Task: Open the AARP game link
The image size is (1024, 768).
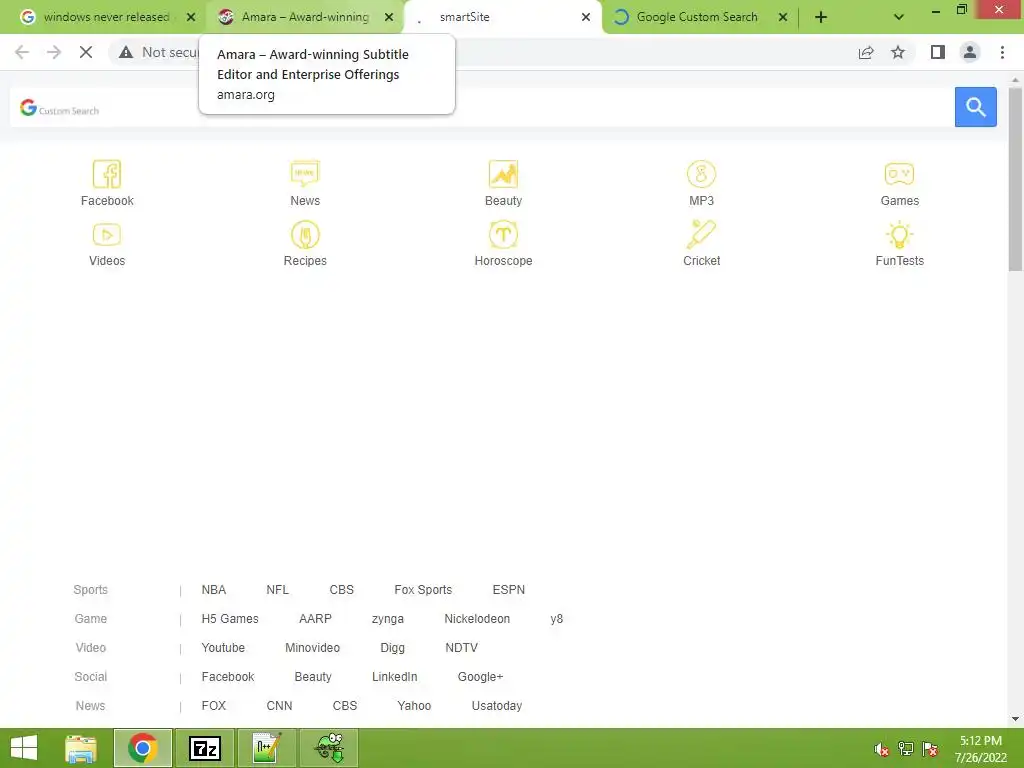Action: click(x=315, y=618)
